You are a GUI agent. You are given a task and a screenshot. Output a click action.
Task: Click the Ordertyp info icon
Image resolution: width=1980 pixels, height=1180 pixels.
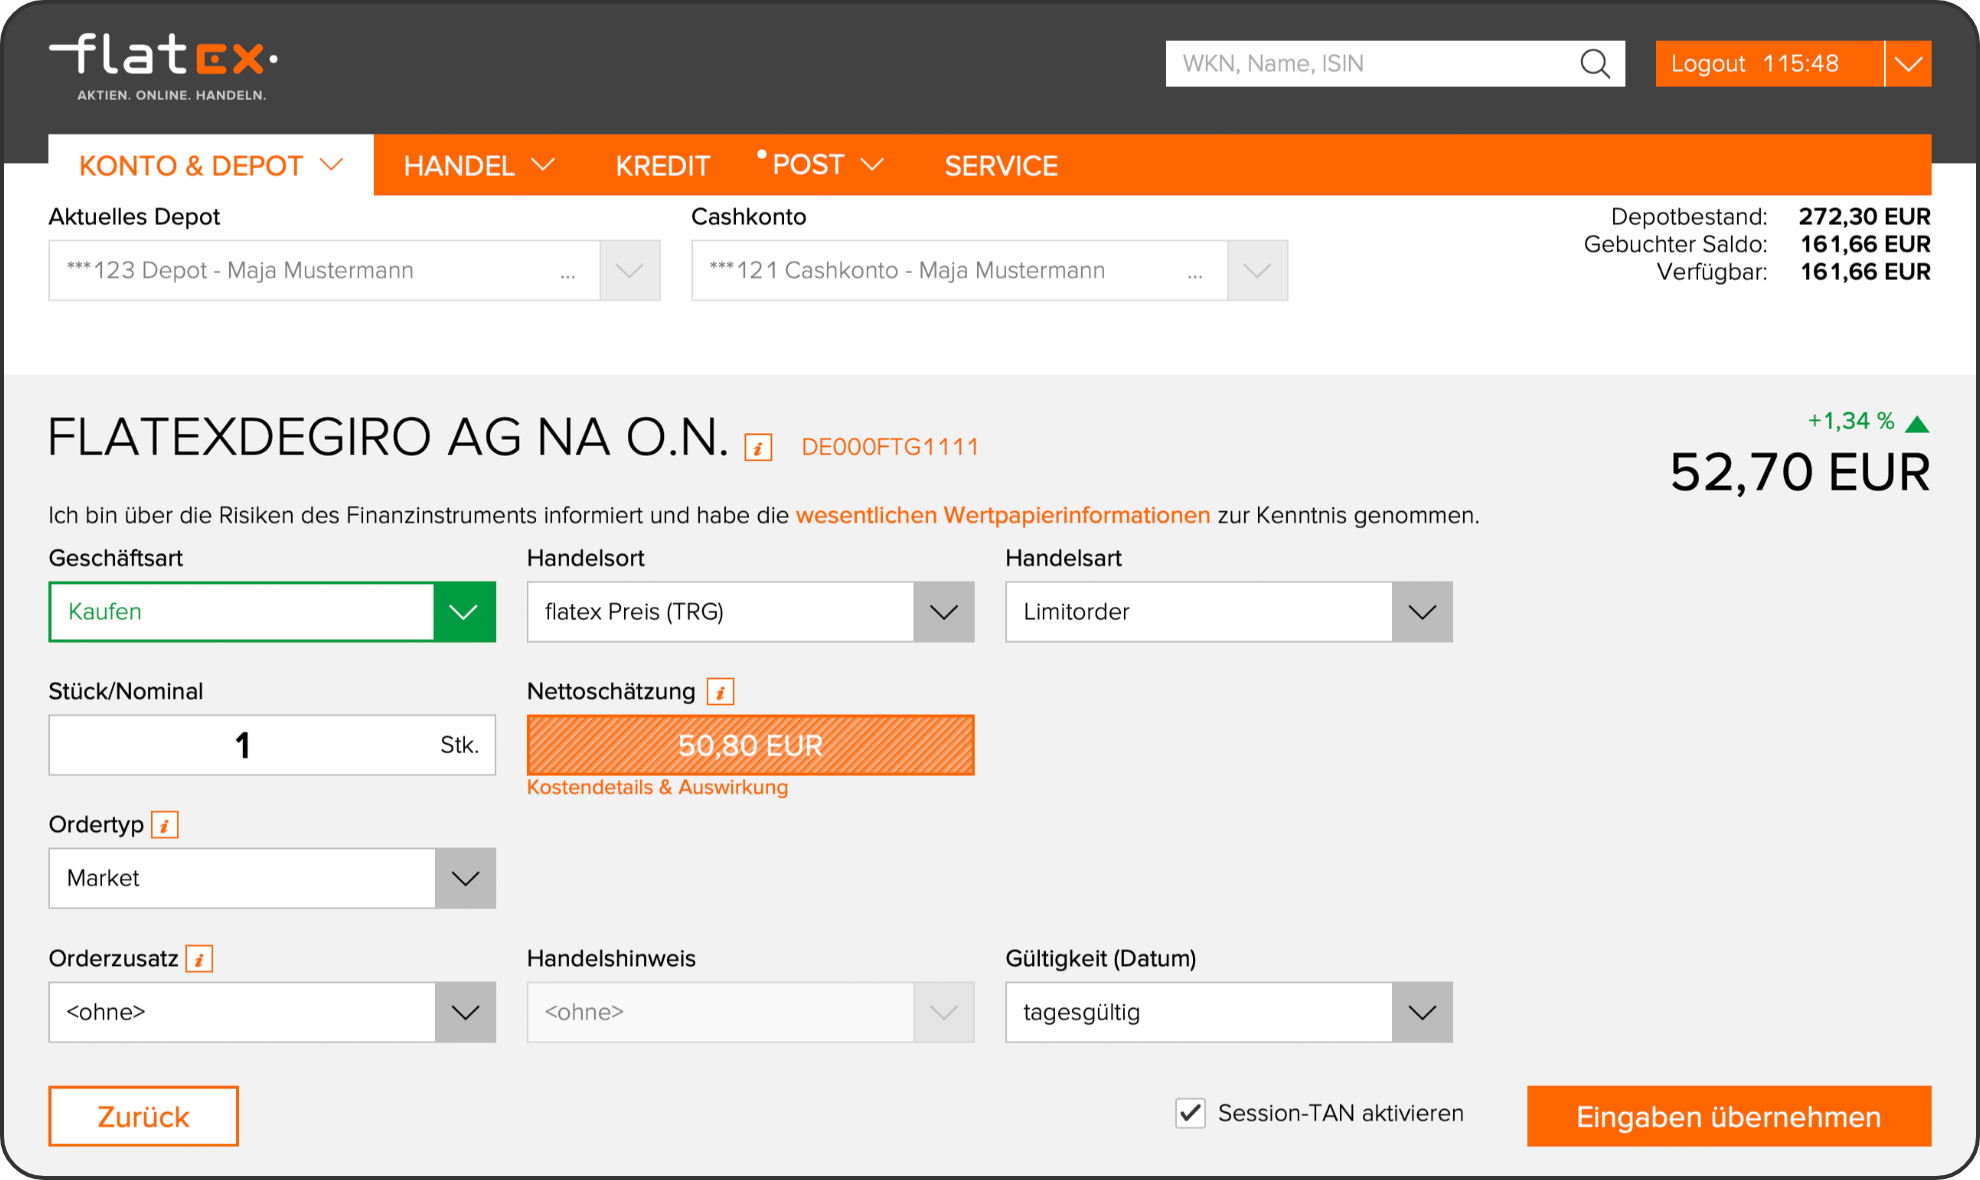(164, 825)
